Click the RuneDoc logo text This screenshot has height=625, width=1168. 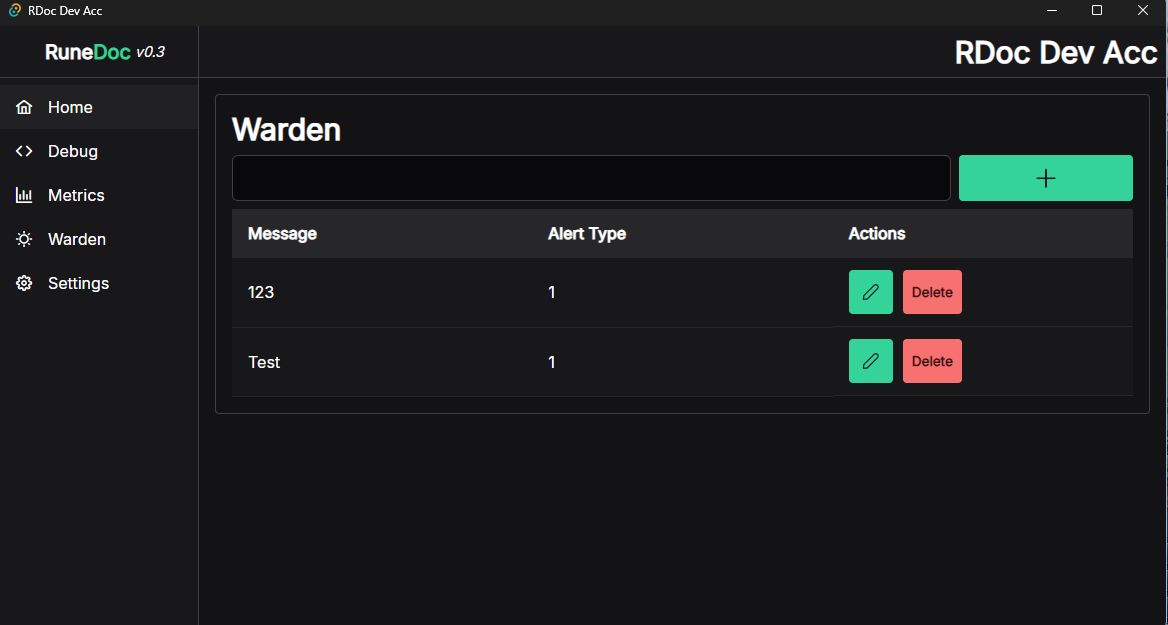(x=88, y=52)
